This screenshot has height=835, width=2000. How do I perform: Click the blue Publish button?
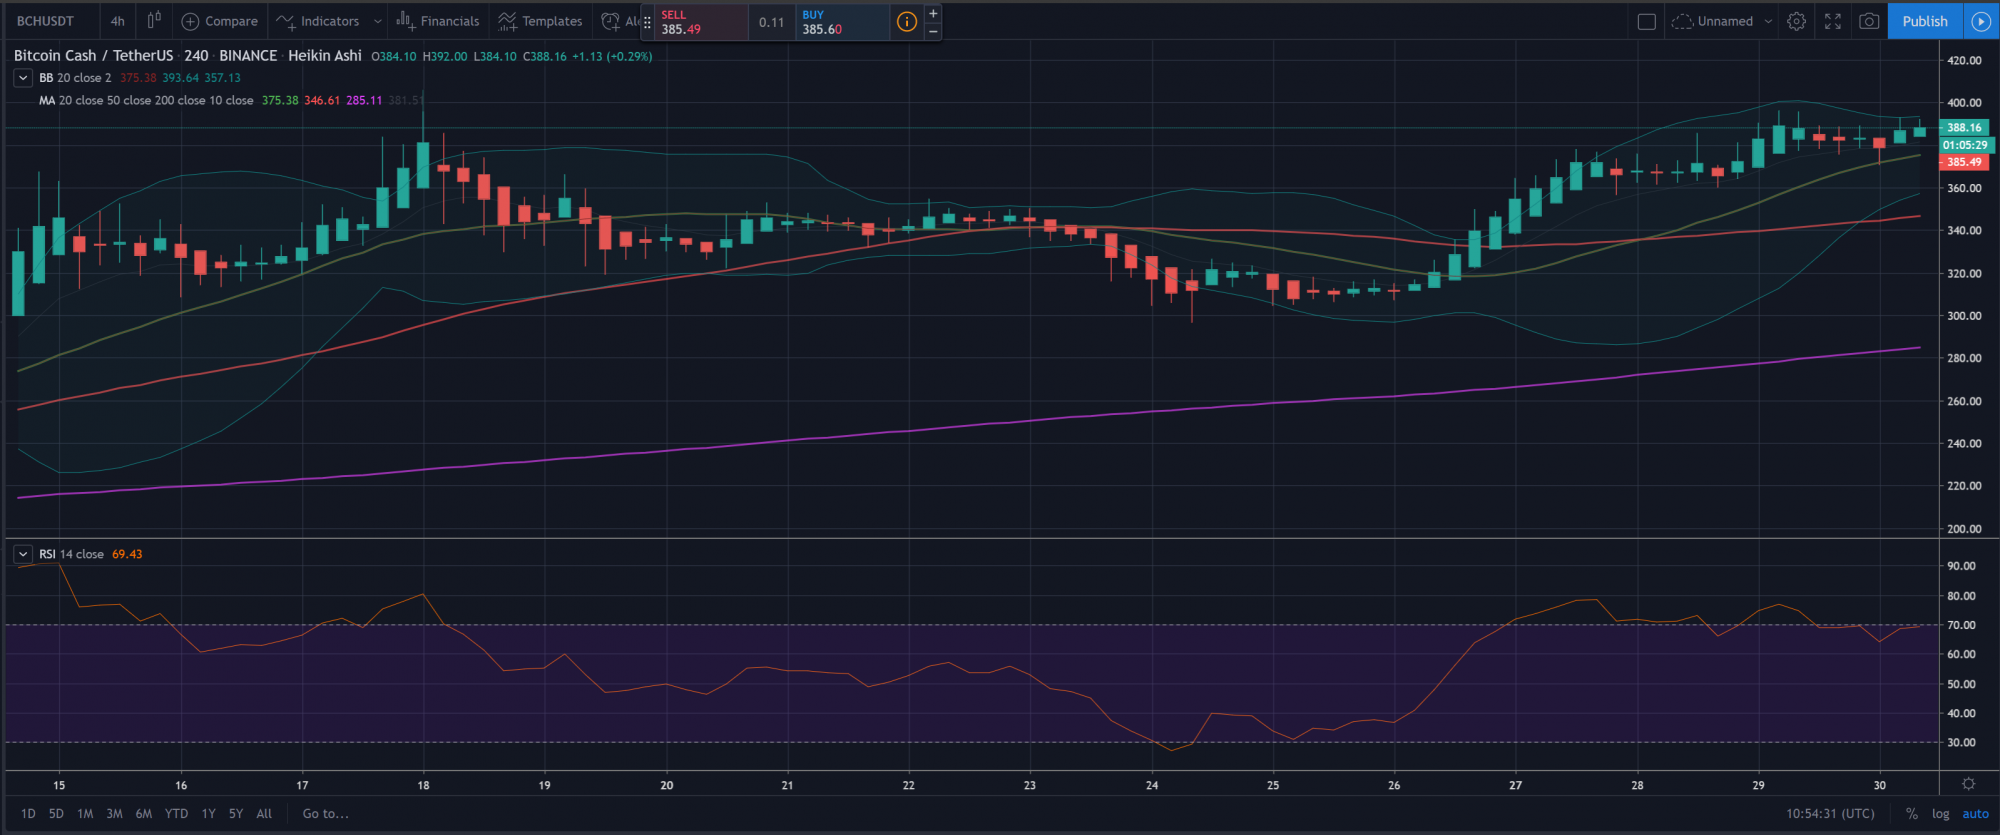1924,21
